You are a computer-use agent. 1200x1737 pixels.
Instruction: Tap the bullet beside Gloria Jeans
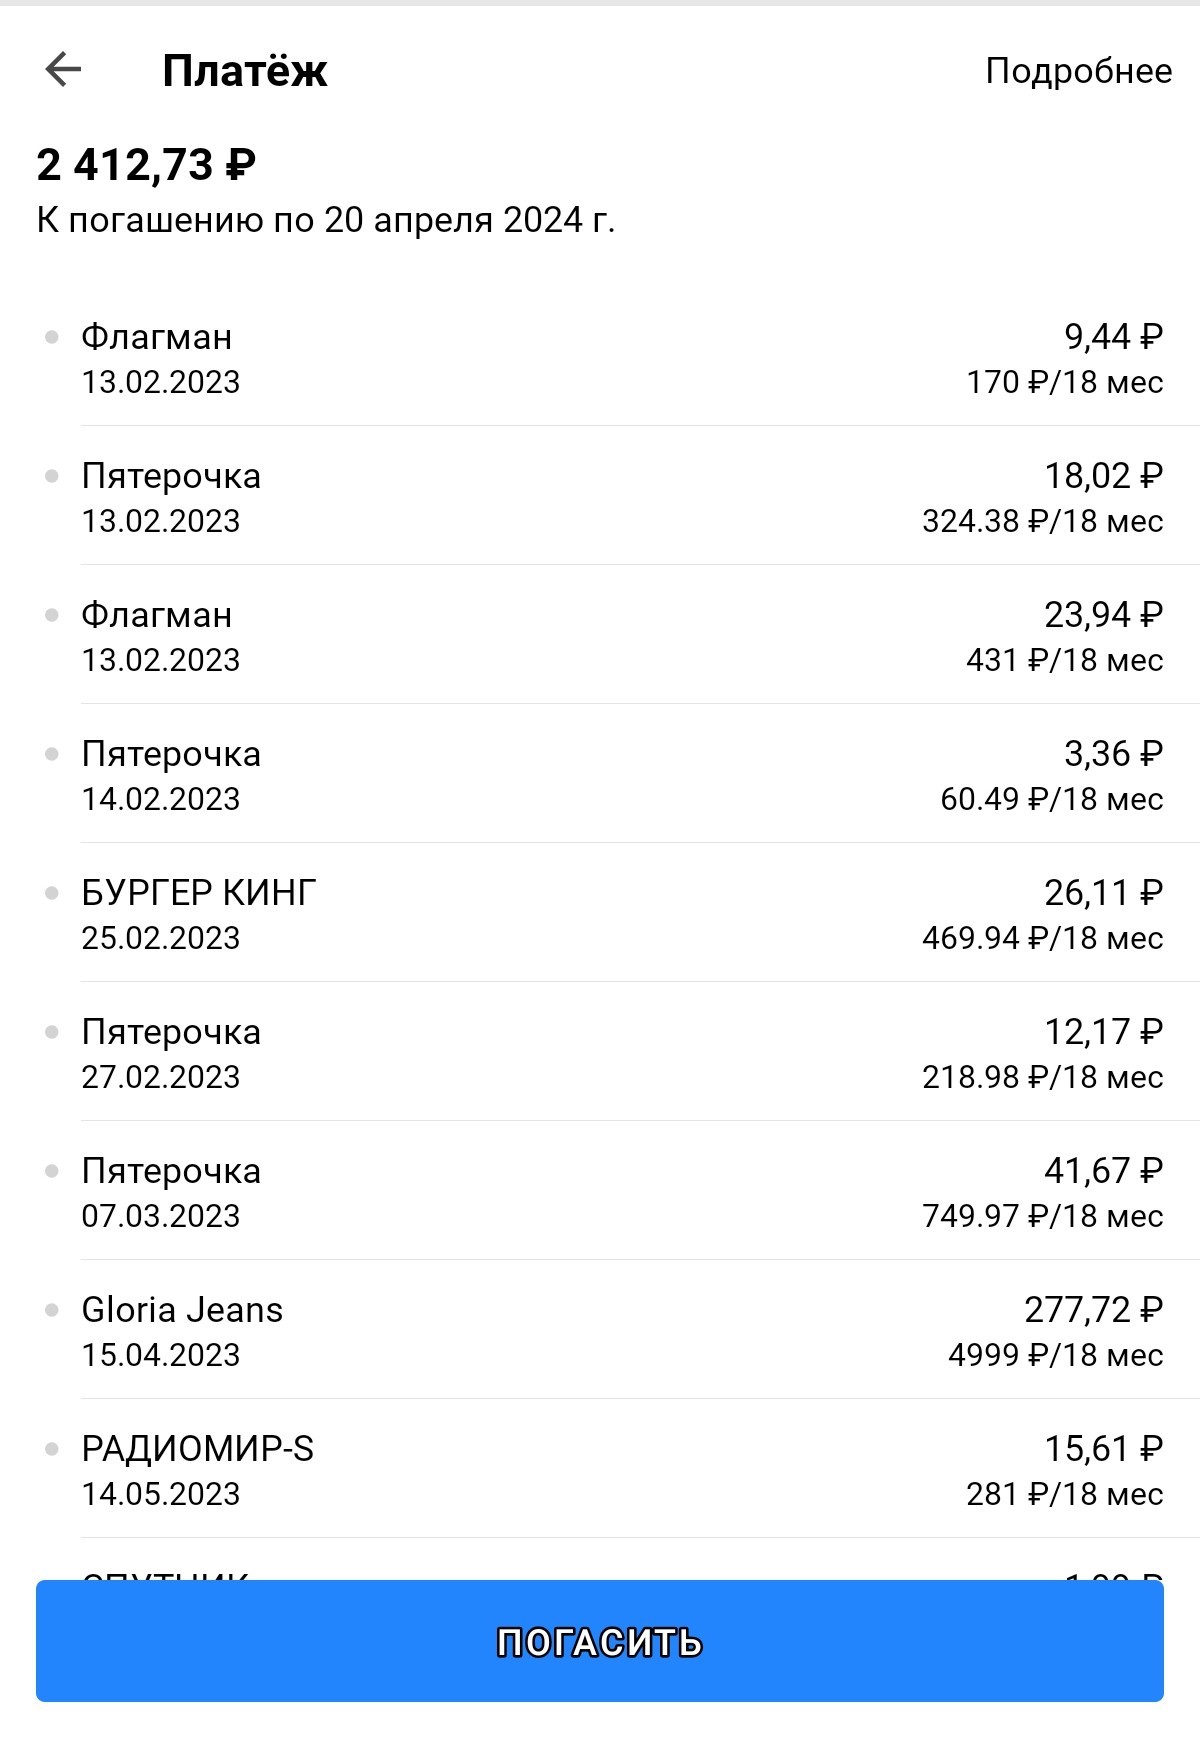point(52,1309)
